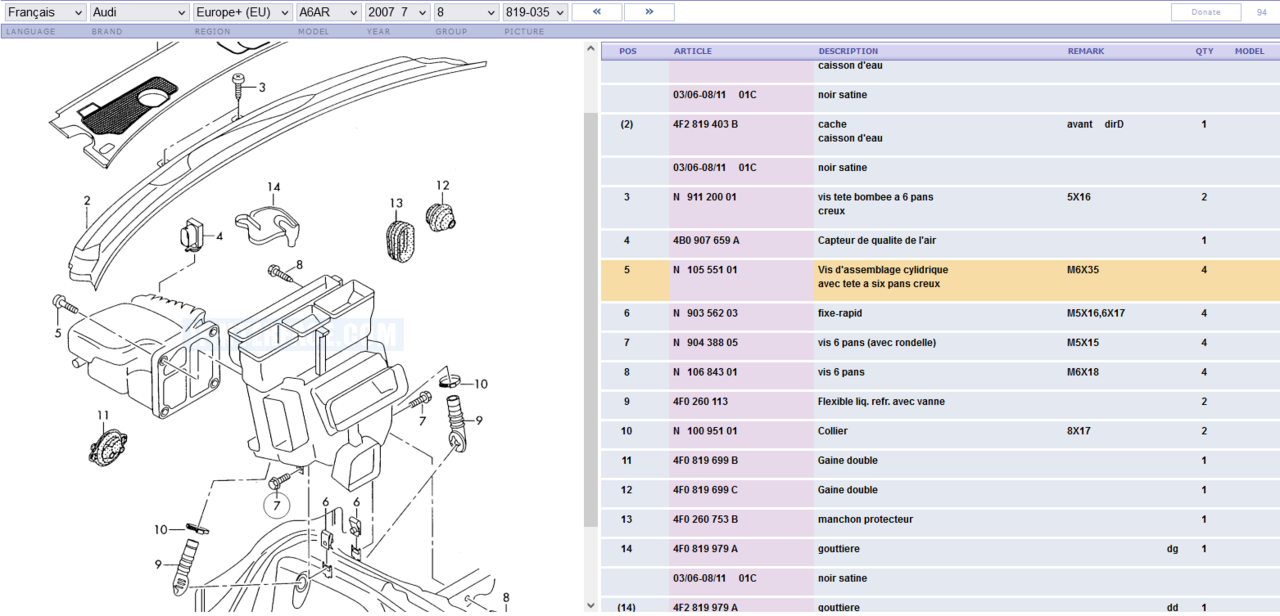Click callout 4 air quality sensor label
The image size is (1280, 616).
219,237
